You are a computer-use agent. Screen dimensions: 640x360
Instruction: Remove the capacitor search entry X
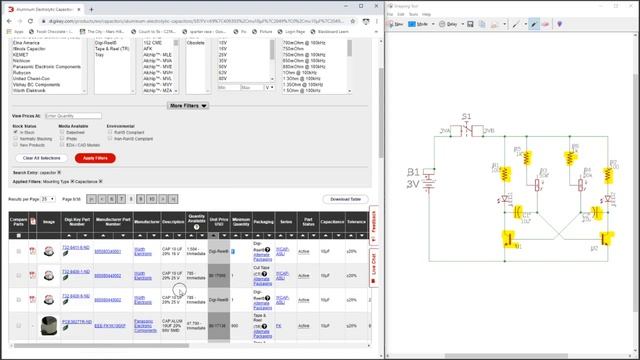click(x=59, y=173)
